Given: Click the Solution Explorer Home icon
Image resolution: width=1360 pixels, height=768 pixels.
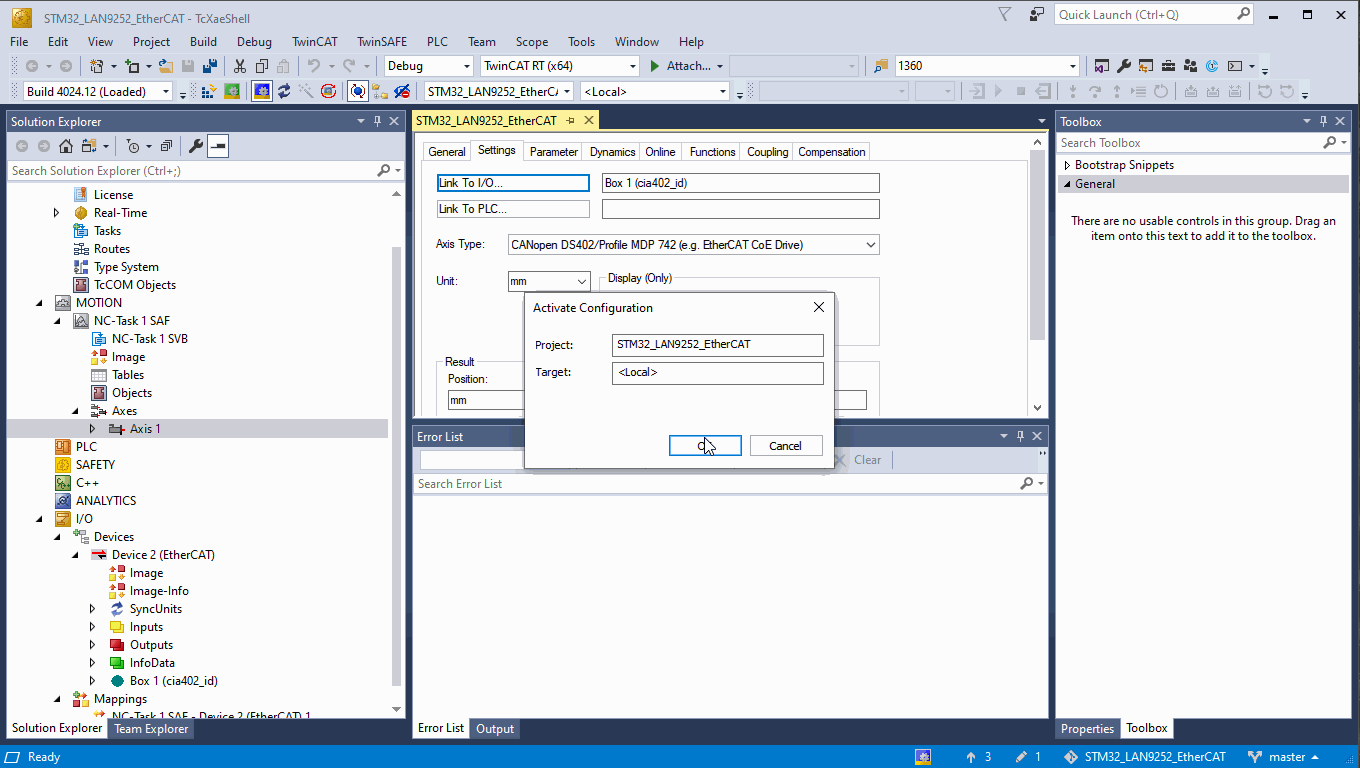Looking at the screenshot, I should click(65, 146).
